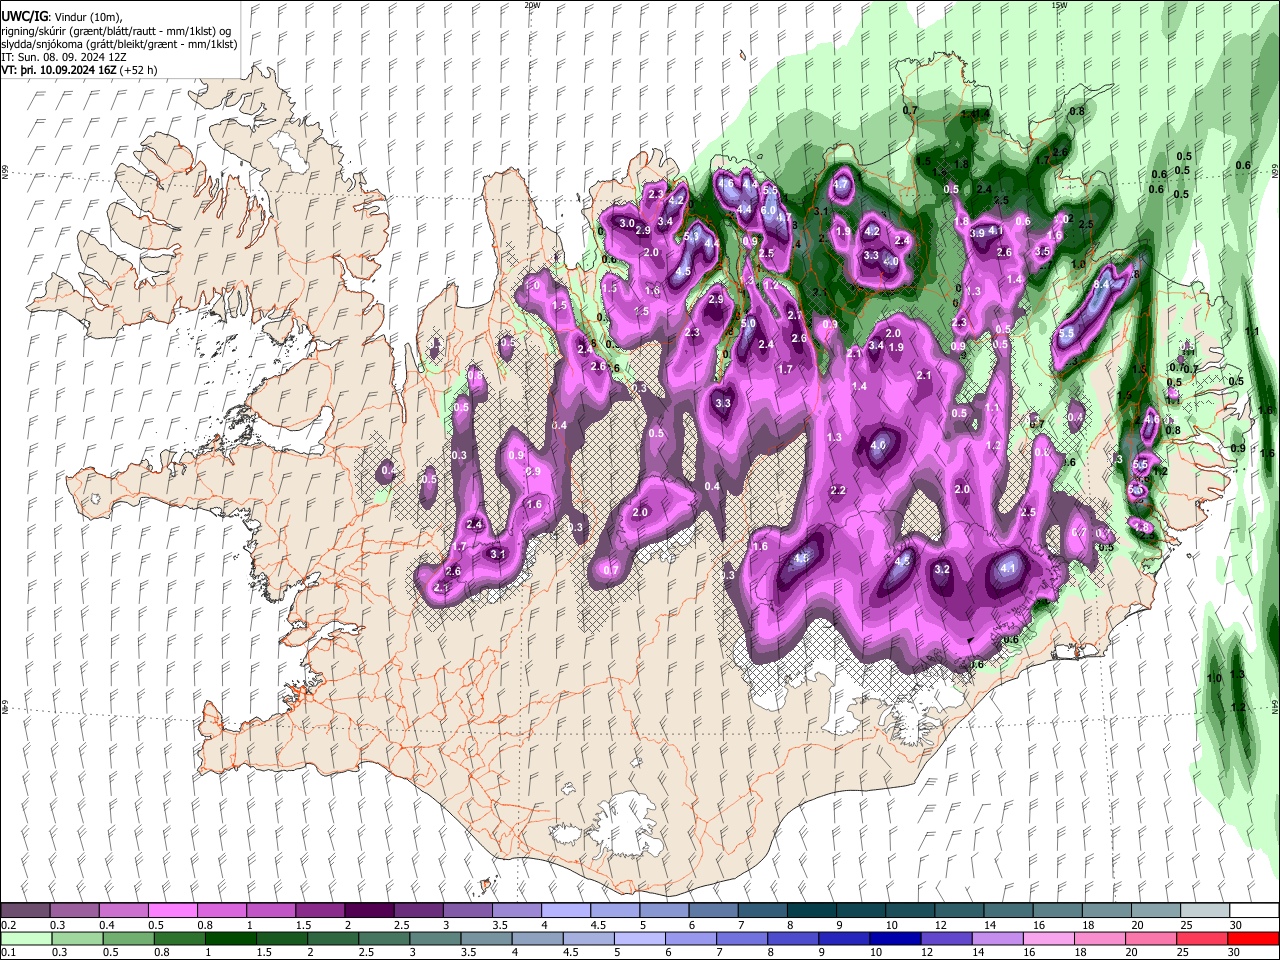Viewport: 1280px width, 960px height.
Task: Pick the light purple 14–16 swatch
Action: [997, 938]
